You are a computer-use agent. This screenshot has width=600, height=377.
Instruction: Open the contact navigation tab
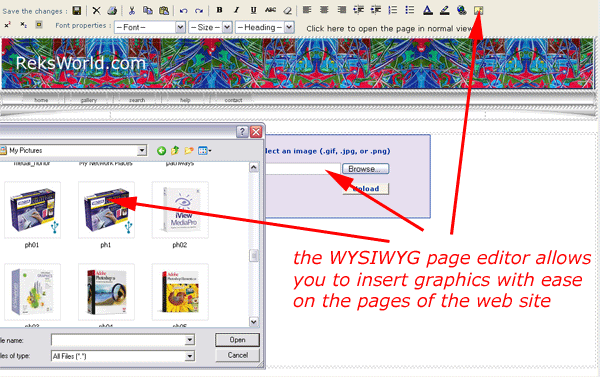[x=233, y=100]
